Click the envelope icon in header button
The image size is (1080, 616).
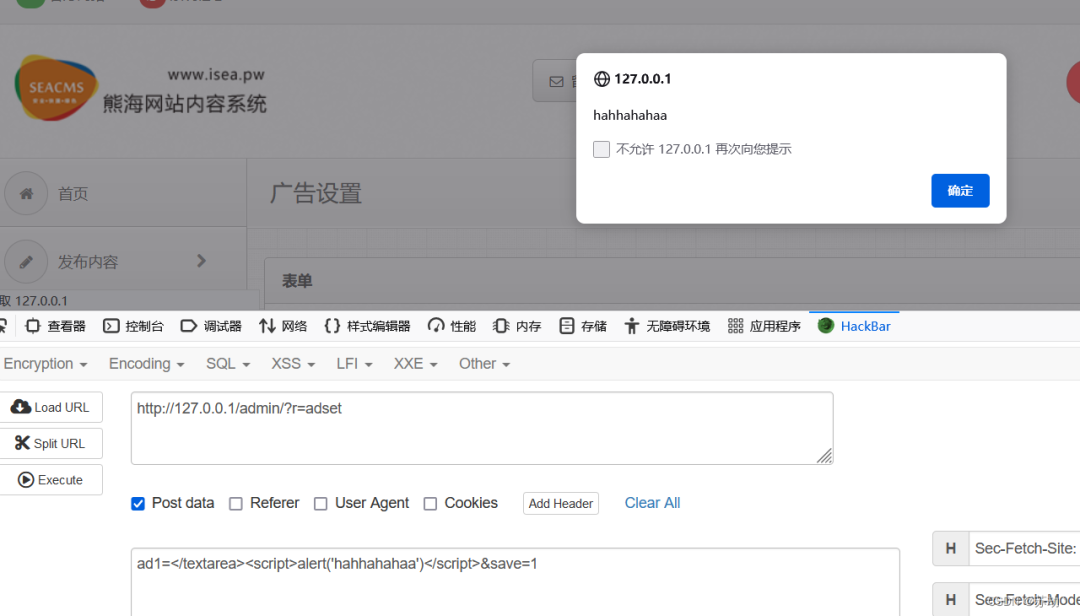pyautogui.click(x=556, y=82)
